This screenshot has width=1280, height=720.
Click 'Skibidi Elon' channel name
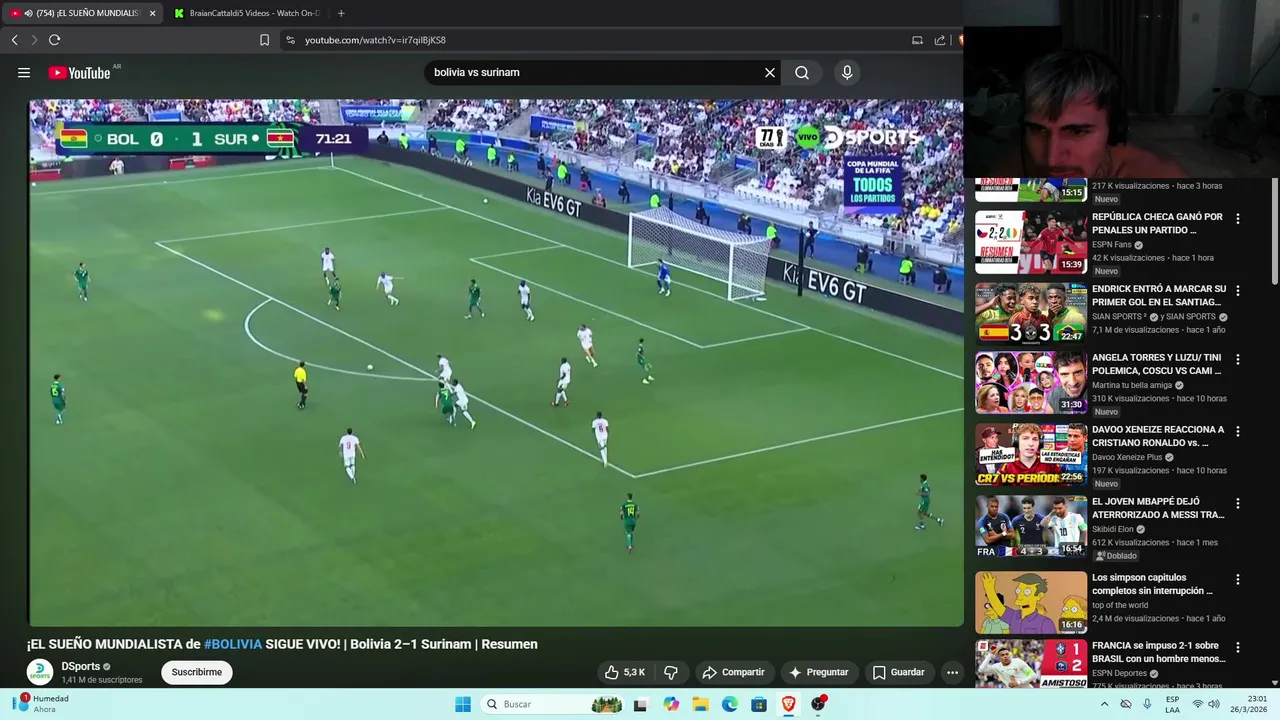pos(1113,529)
